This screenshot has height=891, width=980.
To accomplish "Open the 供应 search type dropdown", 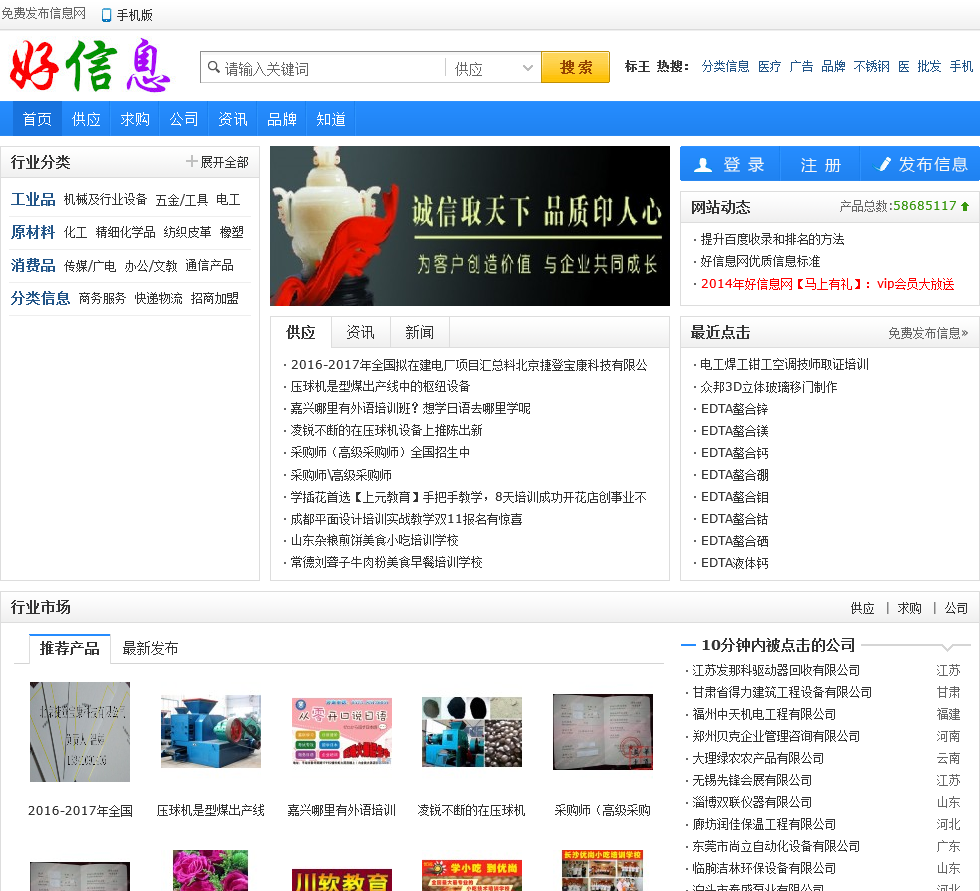I will (x=493, y=67).
